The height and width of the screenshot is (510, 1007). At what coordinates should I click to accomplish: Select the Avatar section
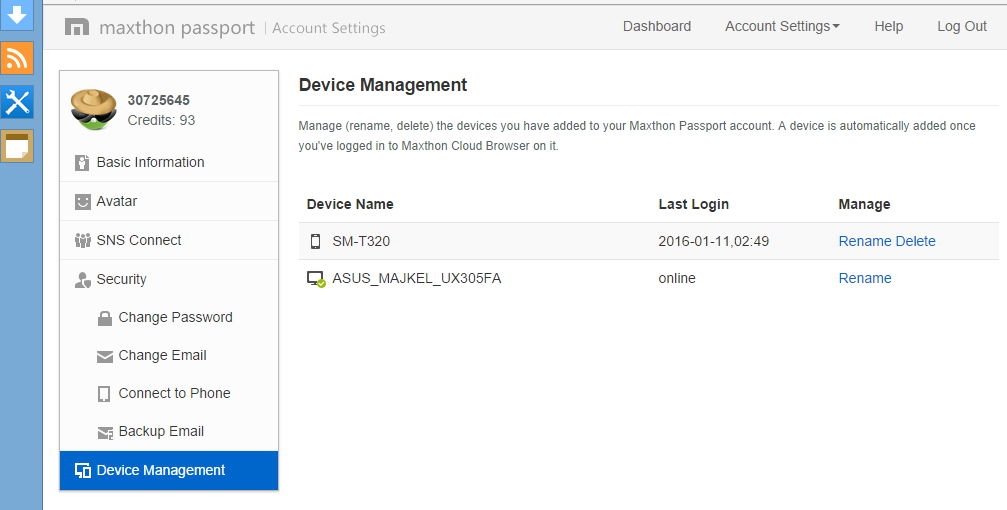pos(117,201)
